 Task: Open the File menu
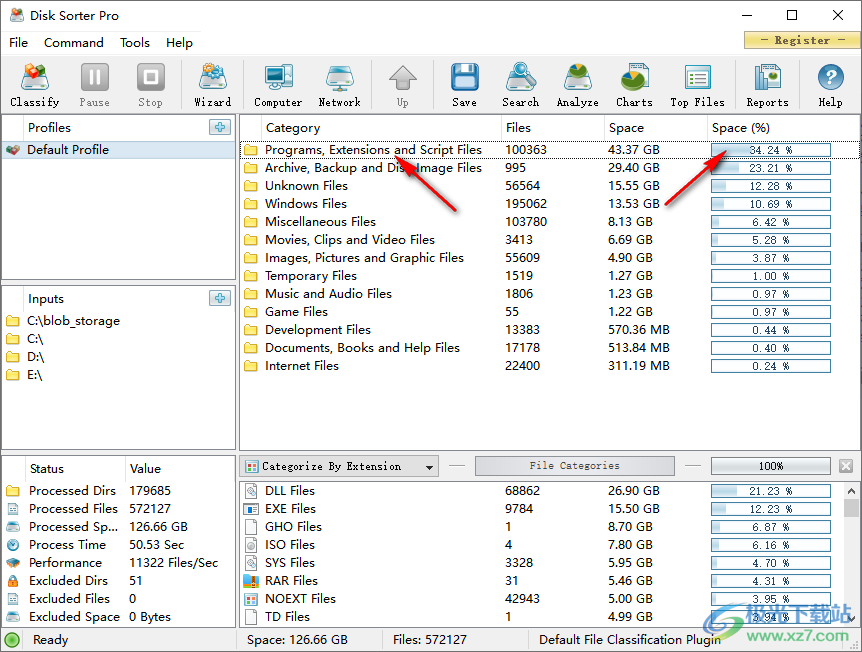18,42
